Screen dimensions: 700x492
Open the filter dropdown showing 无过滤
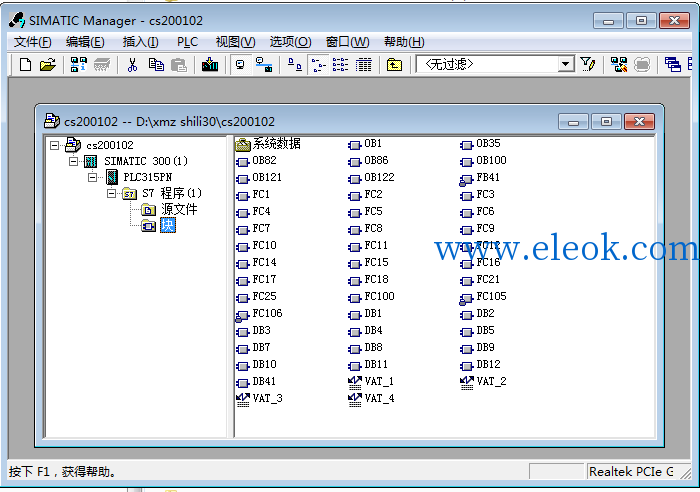pos(495,64)
